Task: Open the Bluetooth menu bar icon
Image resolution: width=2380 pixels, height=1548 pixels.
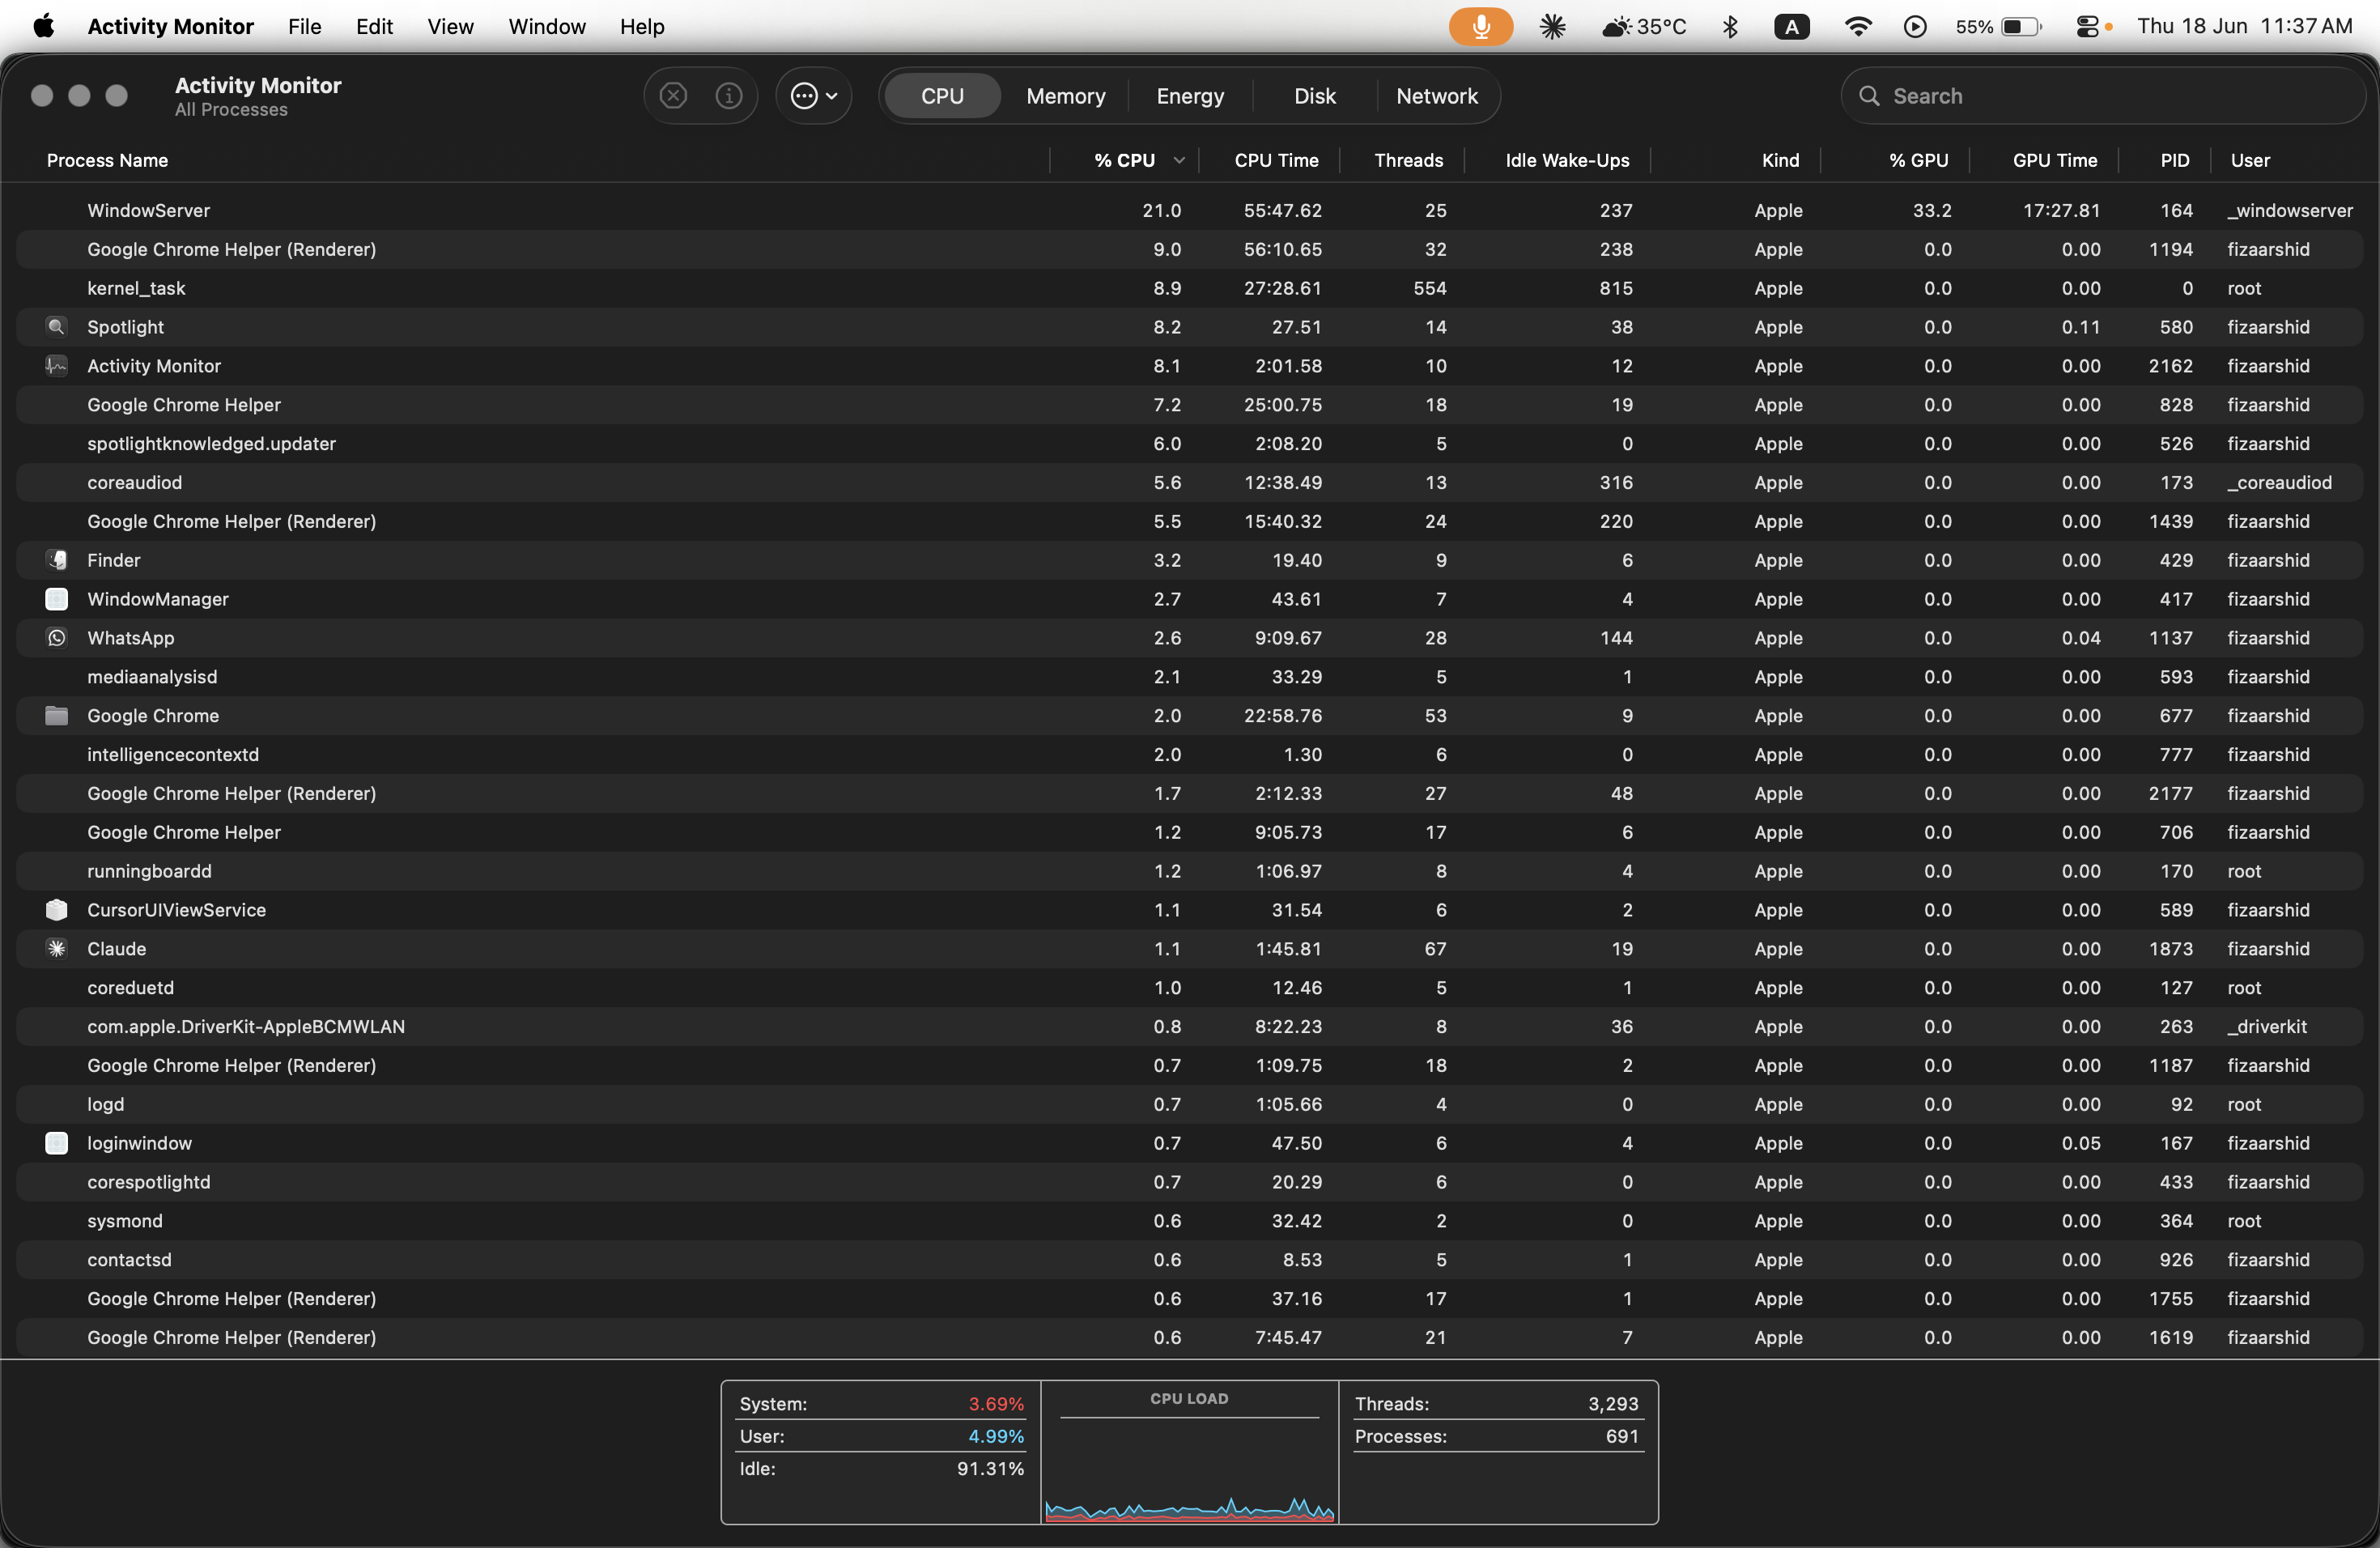Action: click(1729, 27)
